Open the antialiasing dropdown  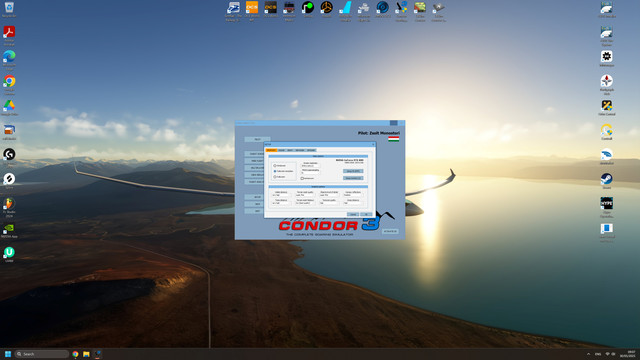click(x=311, y=173)
